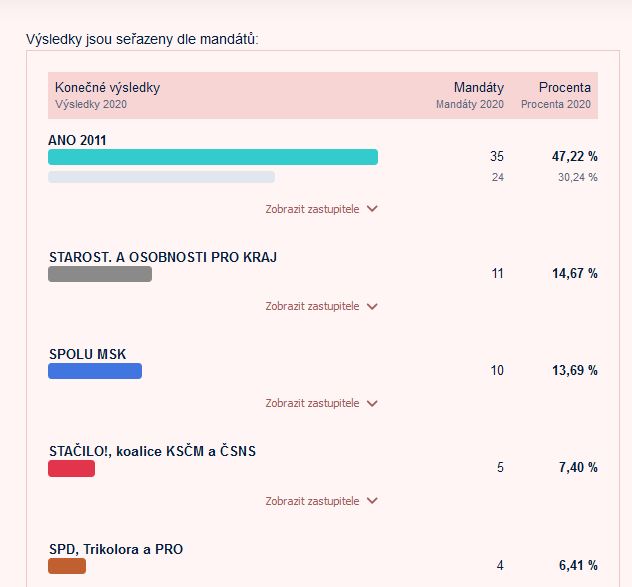632x587 pixels.
Task: Click the 47,22 % value for ANO 2011
Action: pos(574,157)
